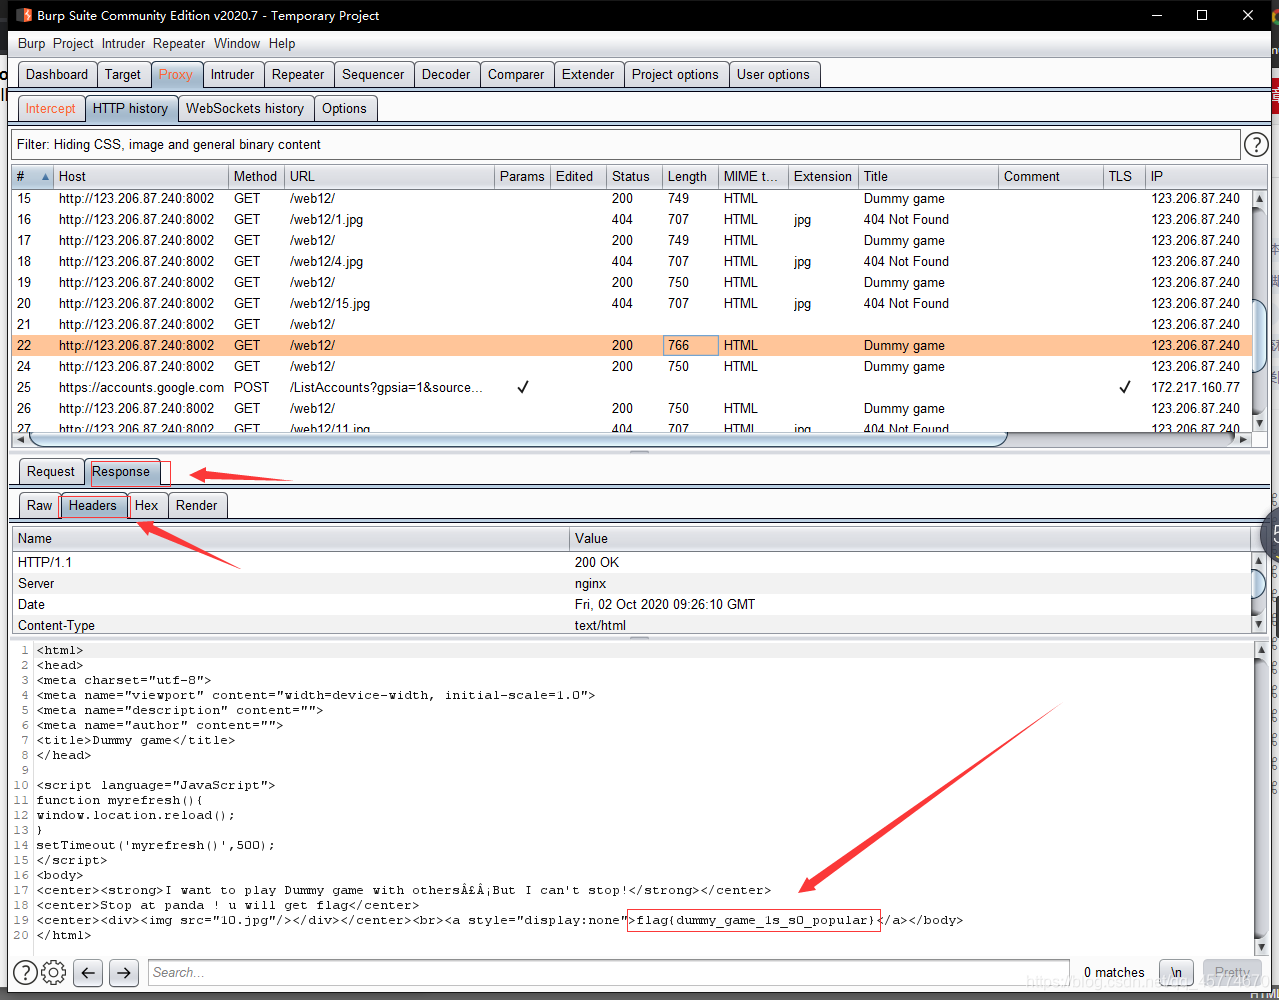Open the Extender tab

pyautogui.click(x=588, y=74)
